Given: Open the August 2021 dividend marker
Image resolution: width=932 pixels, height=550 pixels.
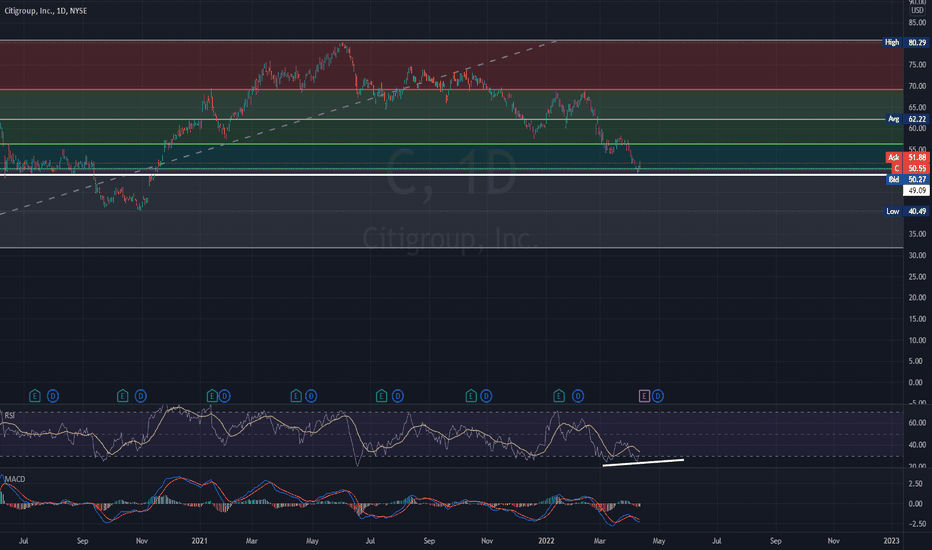Looking at the screenshot, I should (398, 396).
